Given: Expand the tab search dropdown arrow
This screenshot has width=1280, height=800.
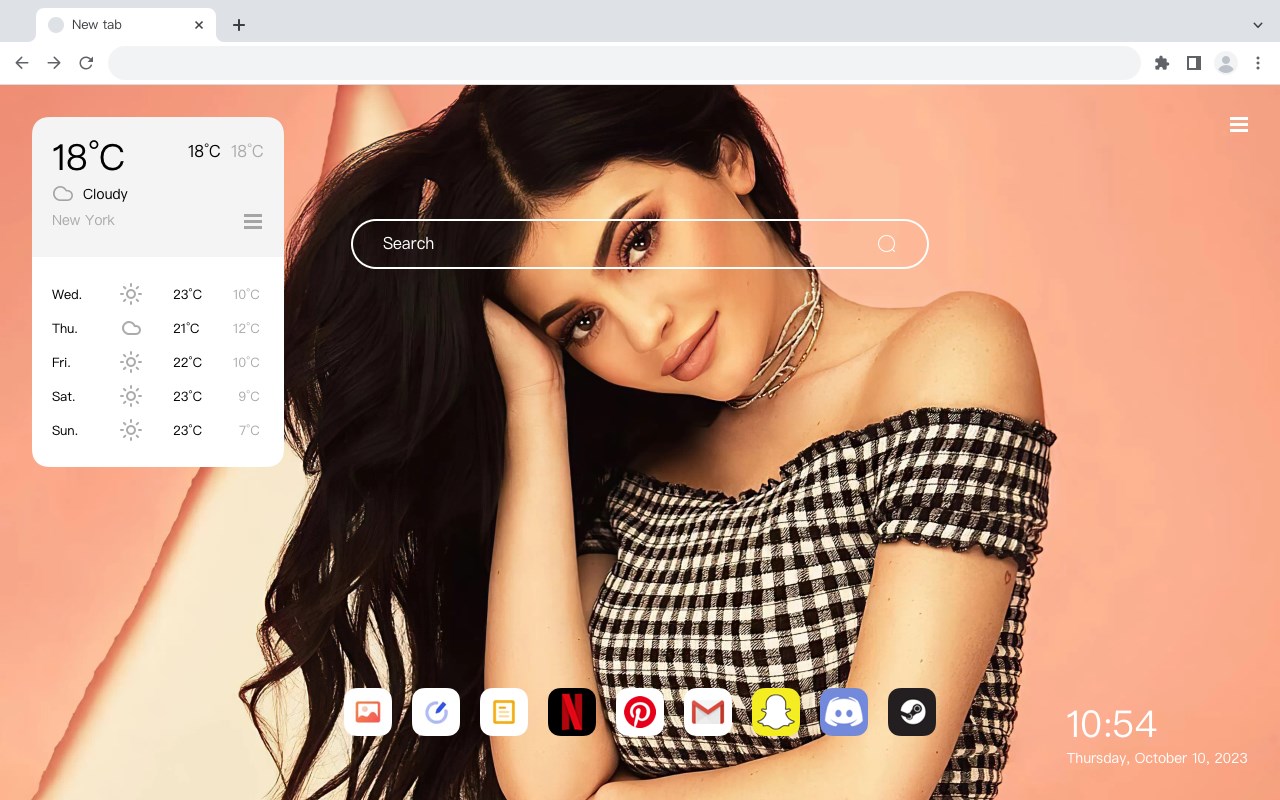Looking at the screenshot, I should 1258,25.
